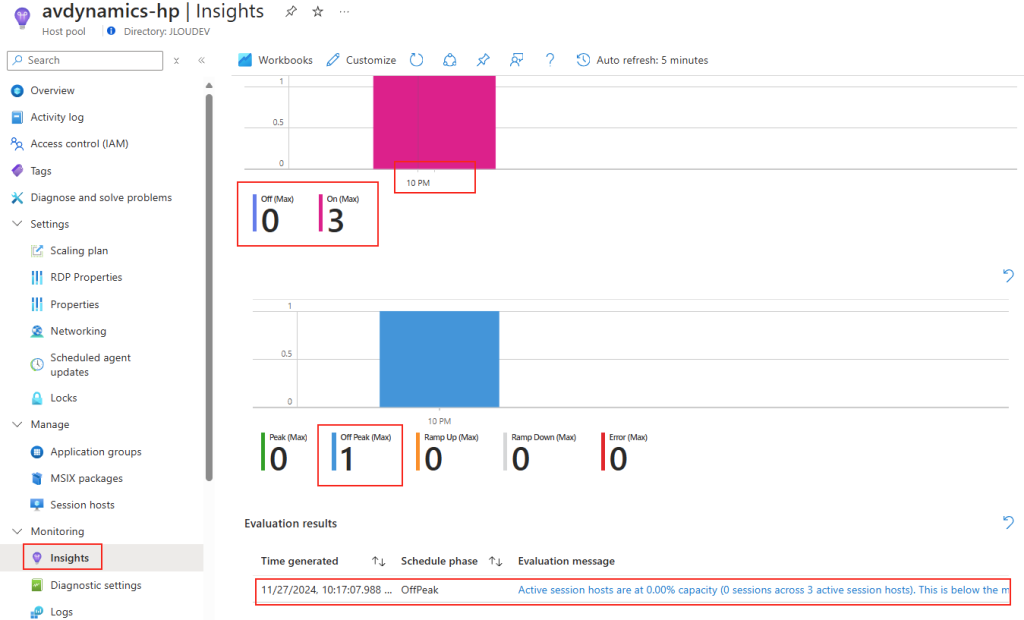The width and height of the screenshot is (1024, 620).
Task: Click the Overview icon in the sidebar
Action: click(x=18, y=91)
